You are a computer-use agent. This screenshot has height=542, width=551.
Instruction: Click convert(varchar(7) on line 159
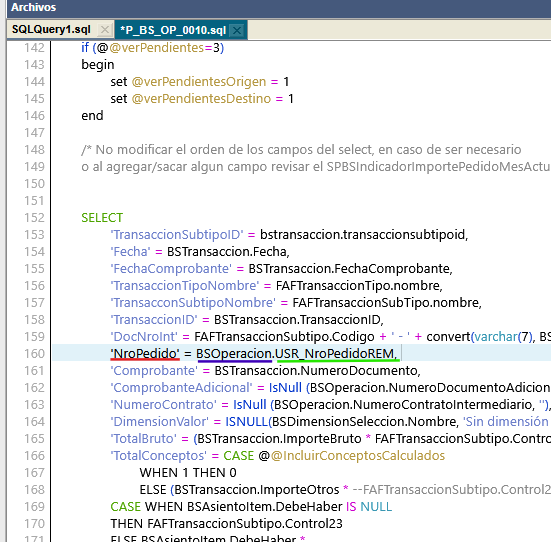(x=479, y=337)
